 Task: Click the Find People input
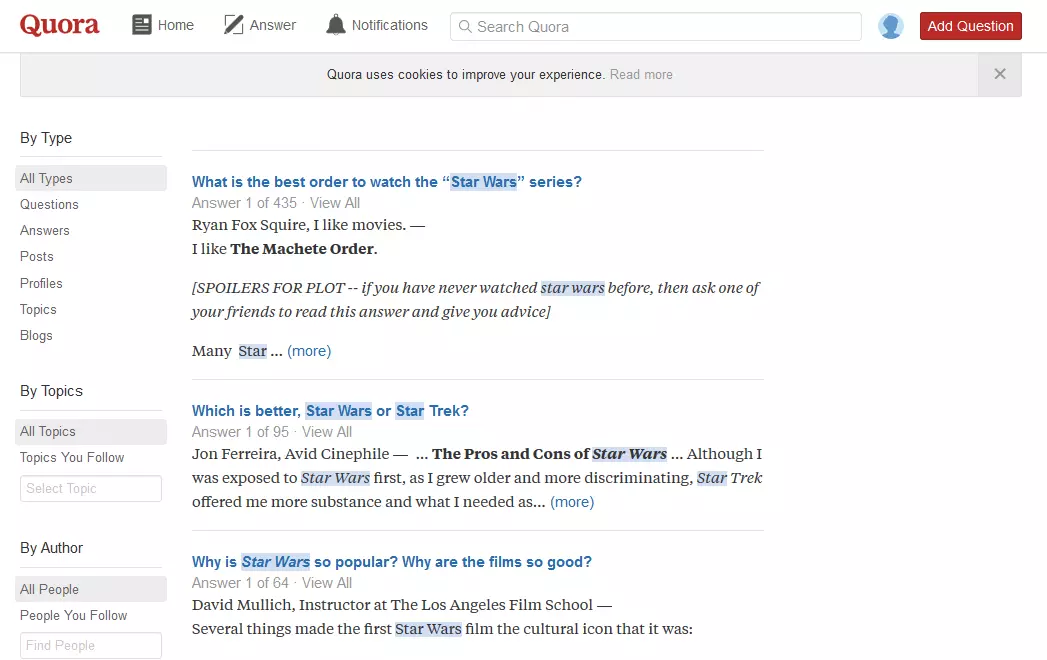pos(91,645)
